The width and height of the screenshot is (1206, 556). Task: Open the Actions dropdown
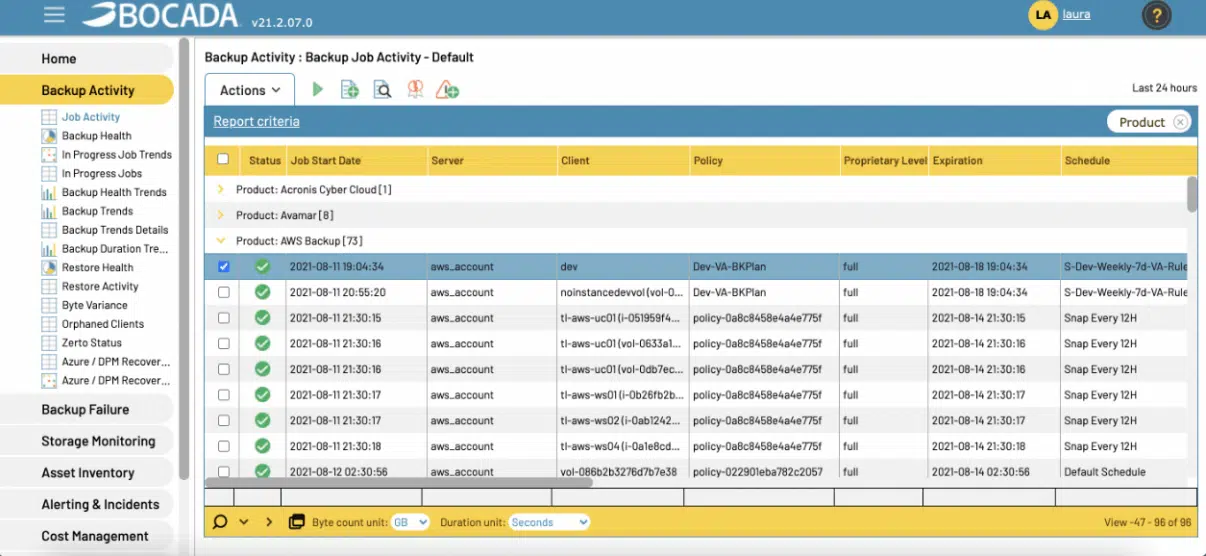click(x=250, y=90)
